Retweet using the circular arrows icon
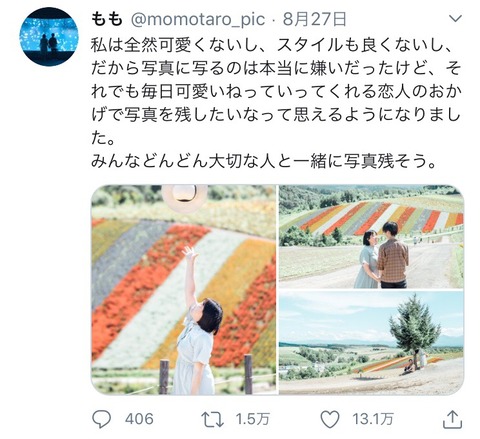This screenshot has height=439, width=480. [212, 419]
